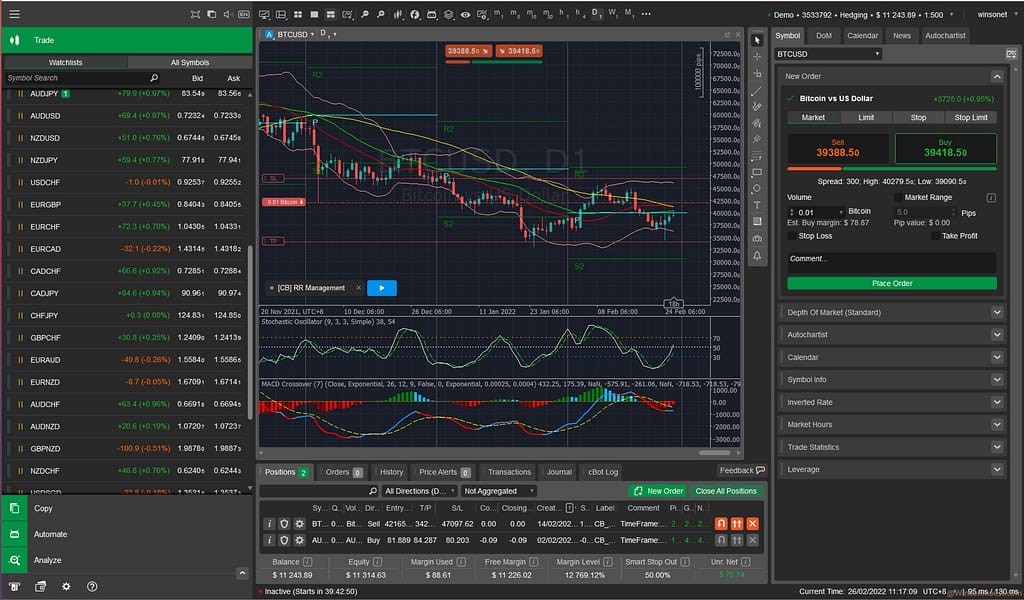The height and width of the screenshot is (600, 1024).
Task: Enable the Stop Loss checkbox
Action: (792, 237)
